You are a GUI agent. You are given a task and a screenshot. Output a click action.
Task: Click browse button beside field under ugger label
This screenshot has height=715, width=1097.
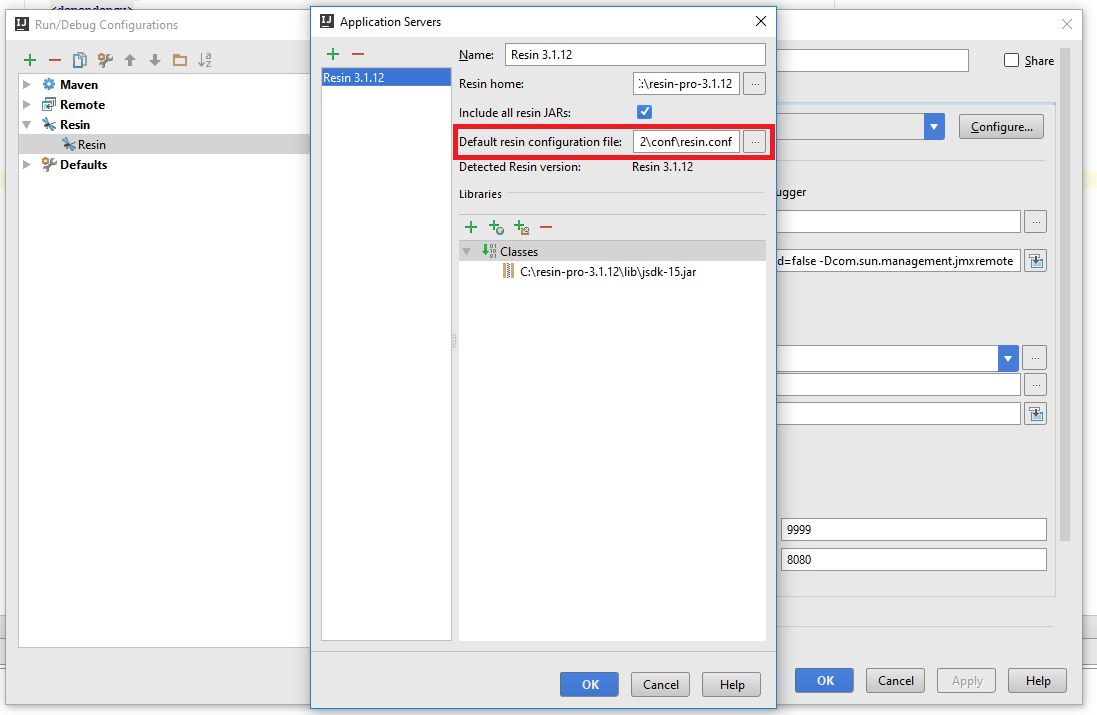click(1035, 222)
